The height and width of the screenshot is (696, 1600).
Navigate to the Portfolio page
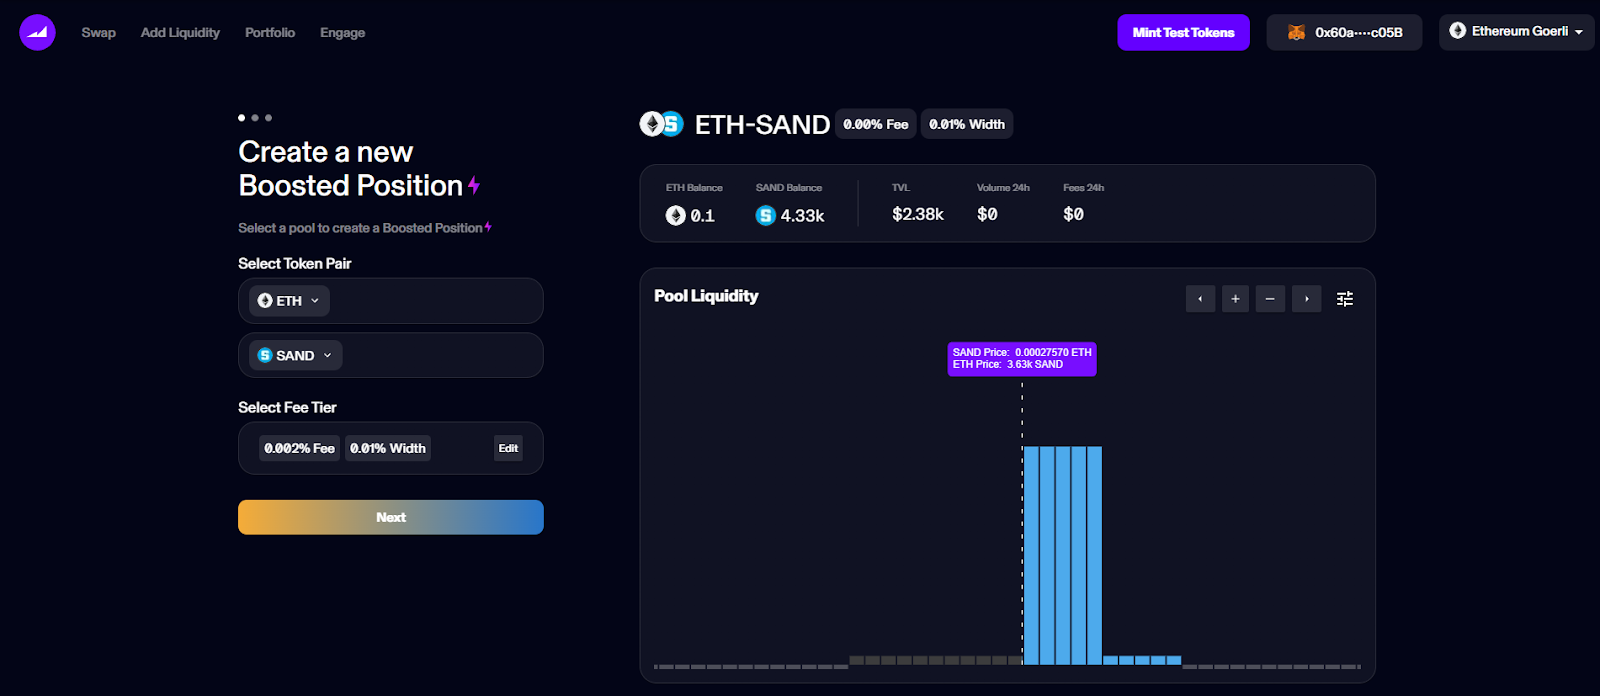[270, 33]
